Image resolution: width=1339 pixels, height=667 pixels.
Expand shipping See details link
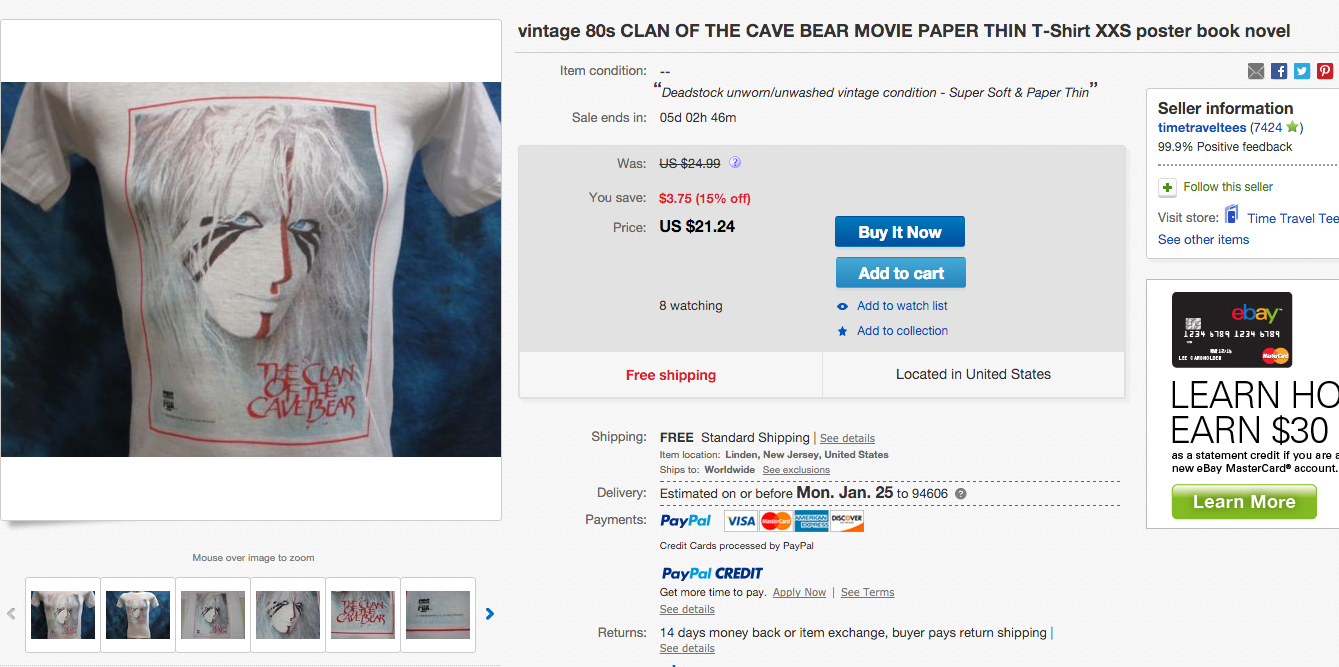pos(847,438)
